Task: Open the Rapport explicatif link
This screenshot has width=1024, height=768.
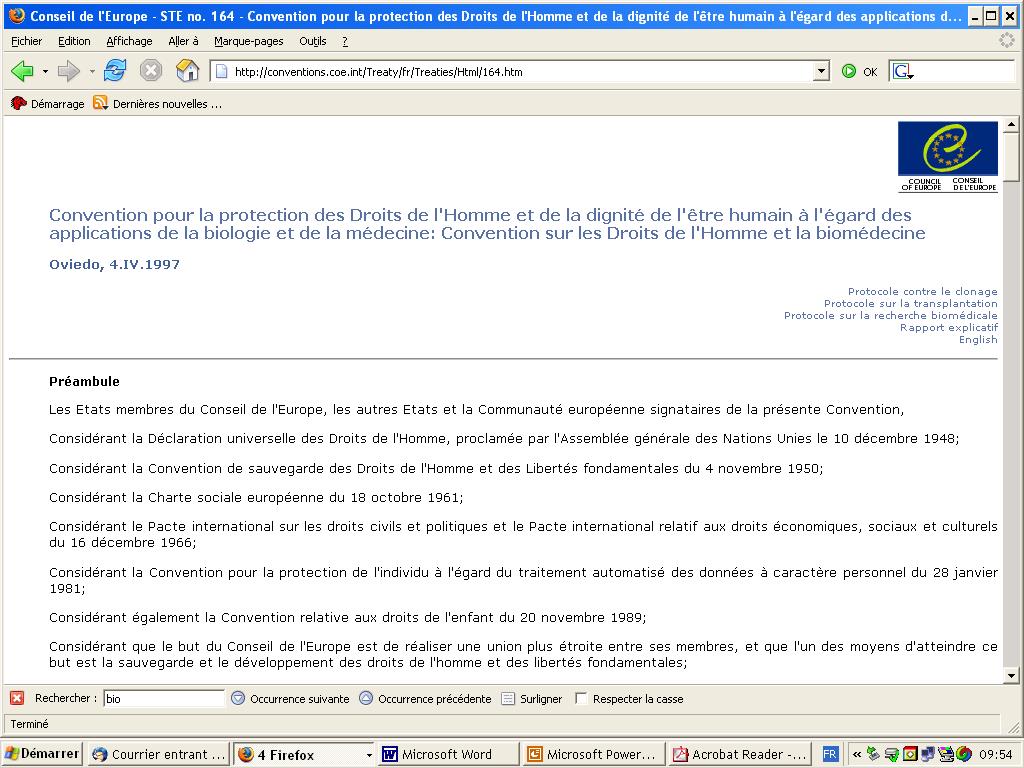Action: (948, 327)
